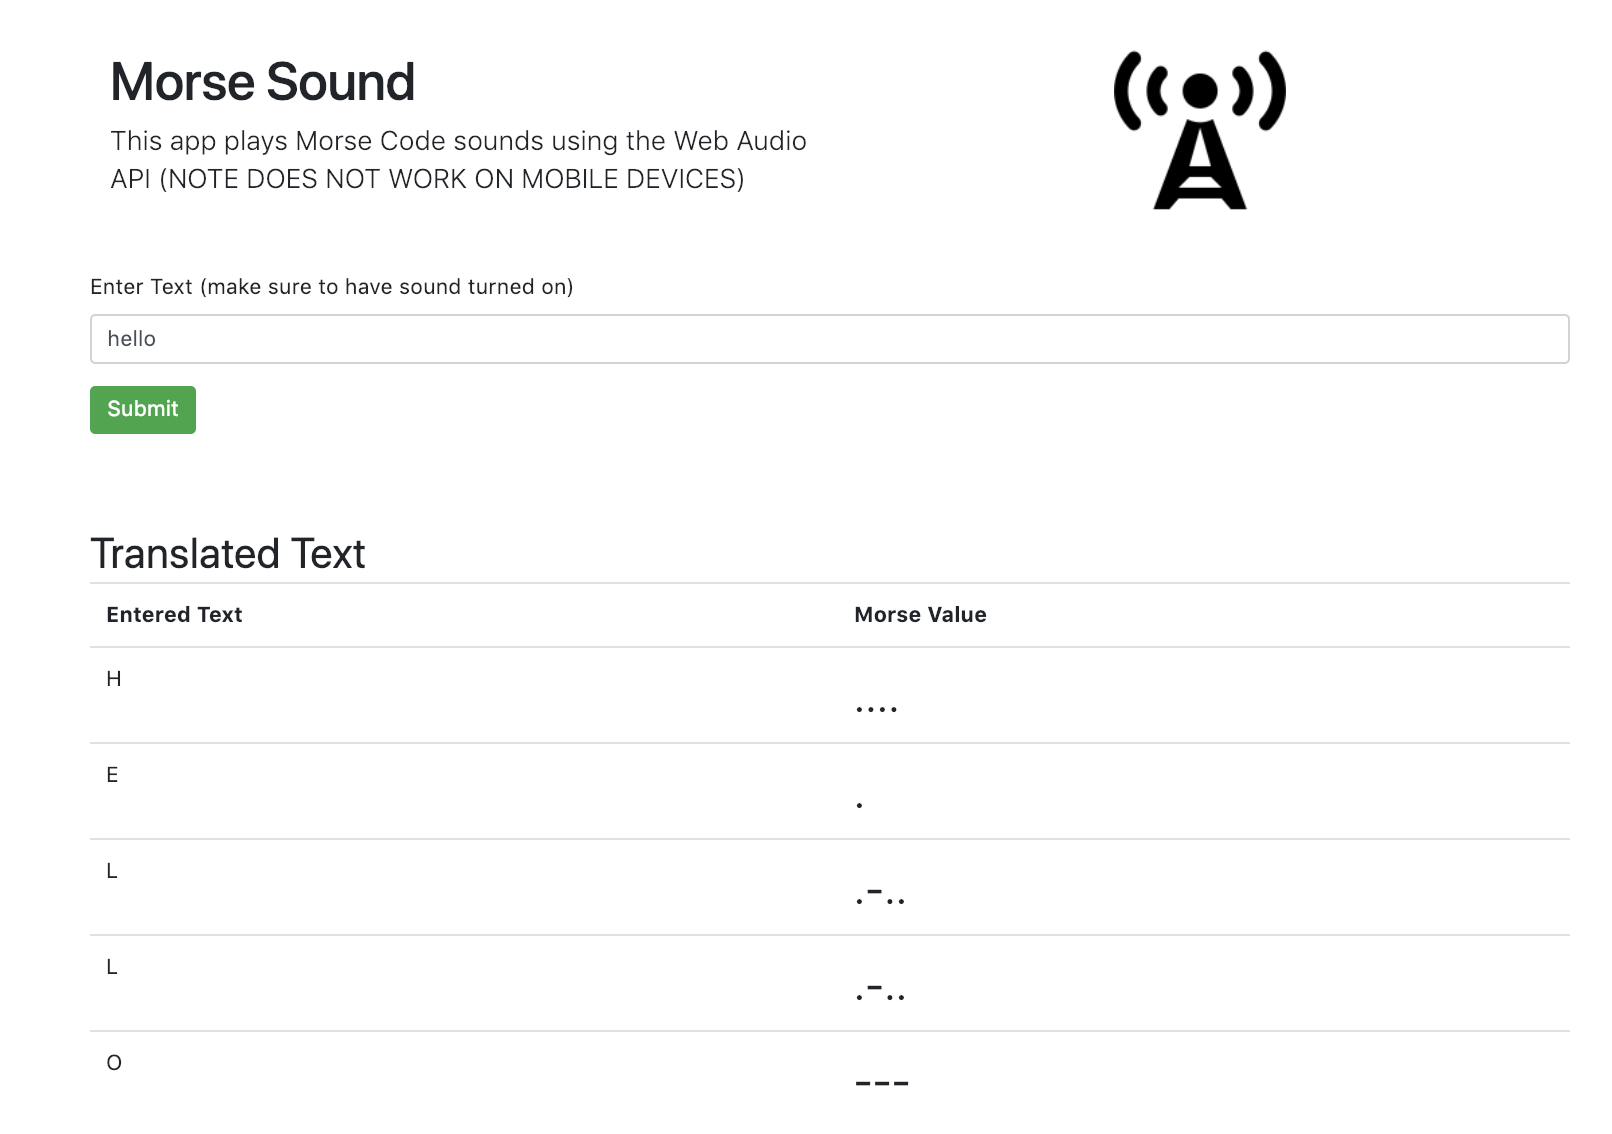
Task: Click the Morse code of the L row above O
Action: coord(880,993)
